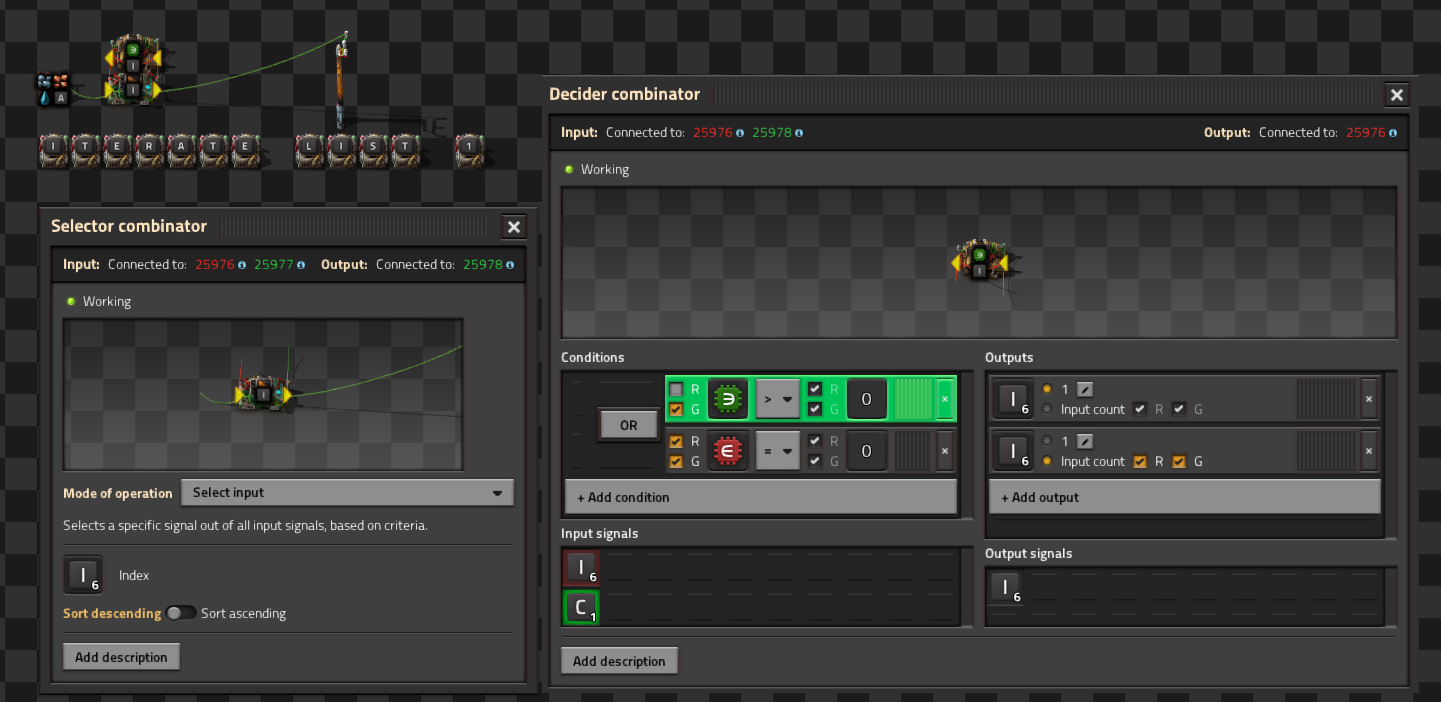Screen dimensions: 1441x702
Task: Click the red 'Everything' signal icon in second condition
Action: (x=728, y=451)
